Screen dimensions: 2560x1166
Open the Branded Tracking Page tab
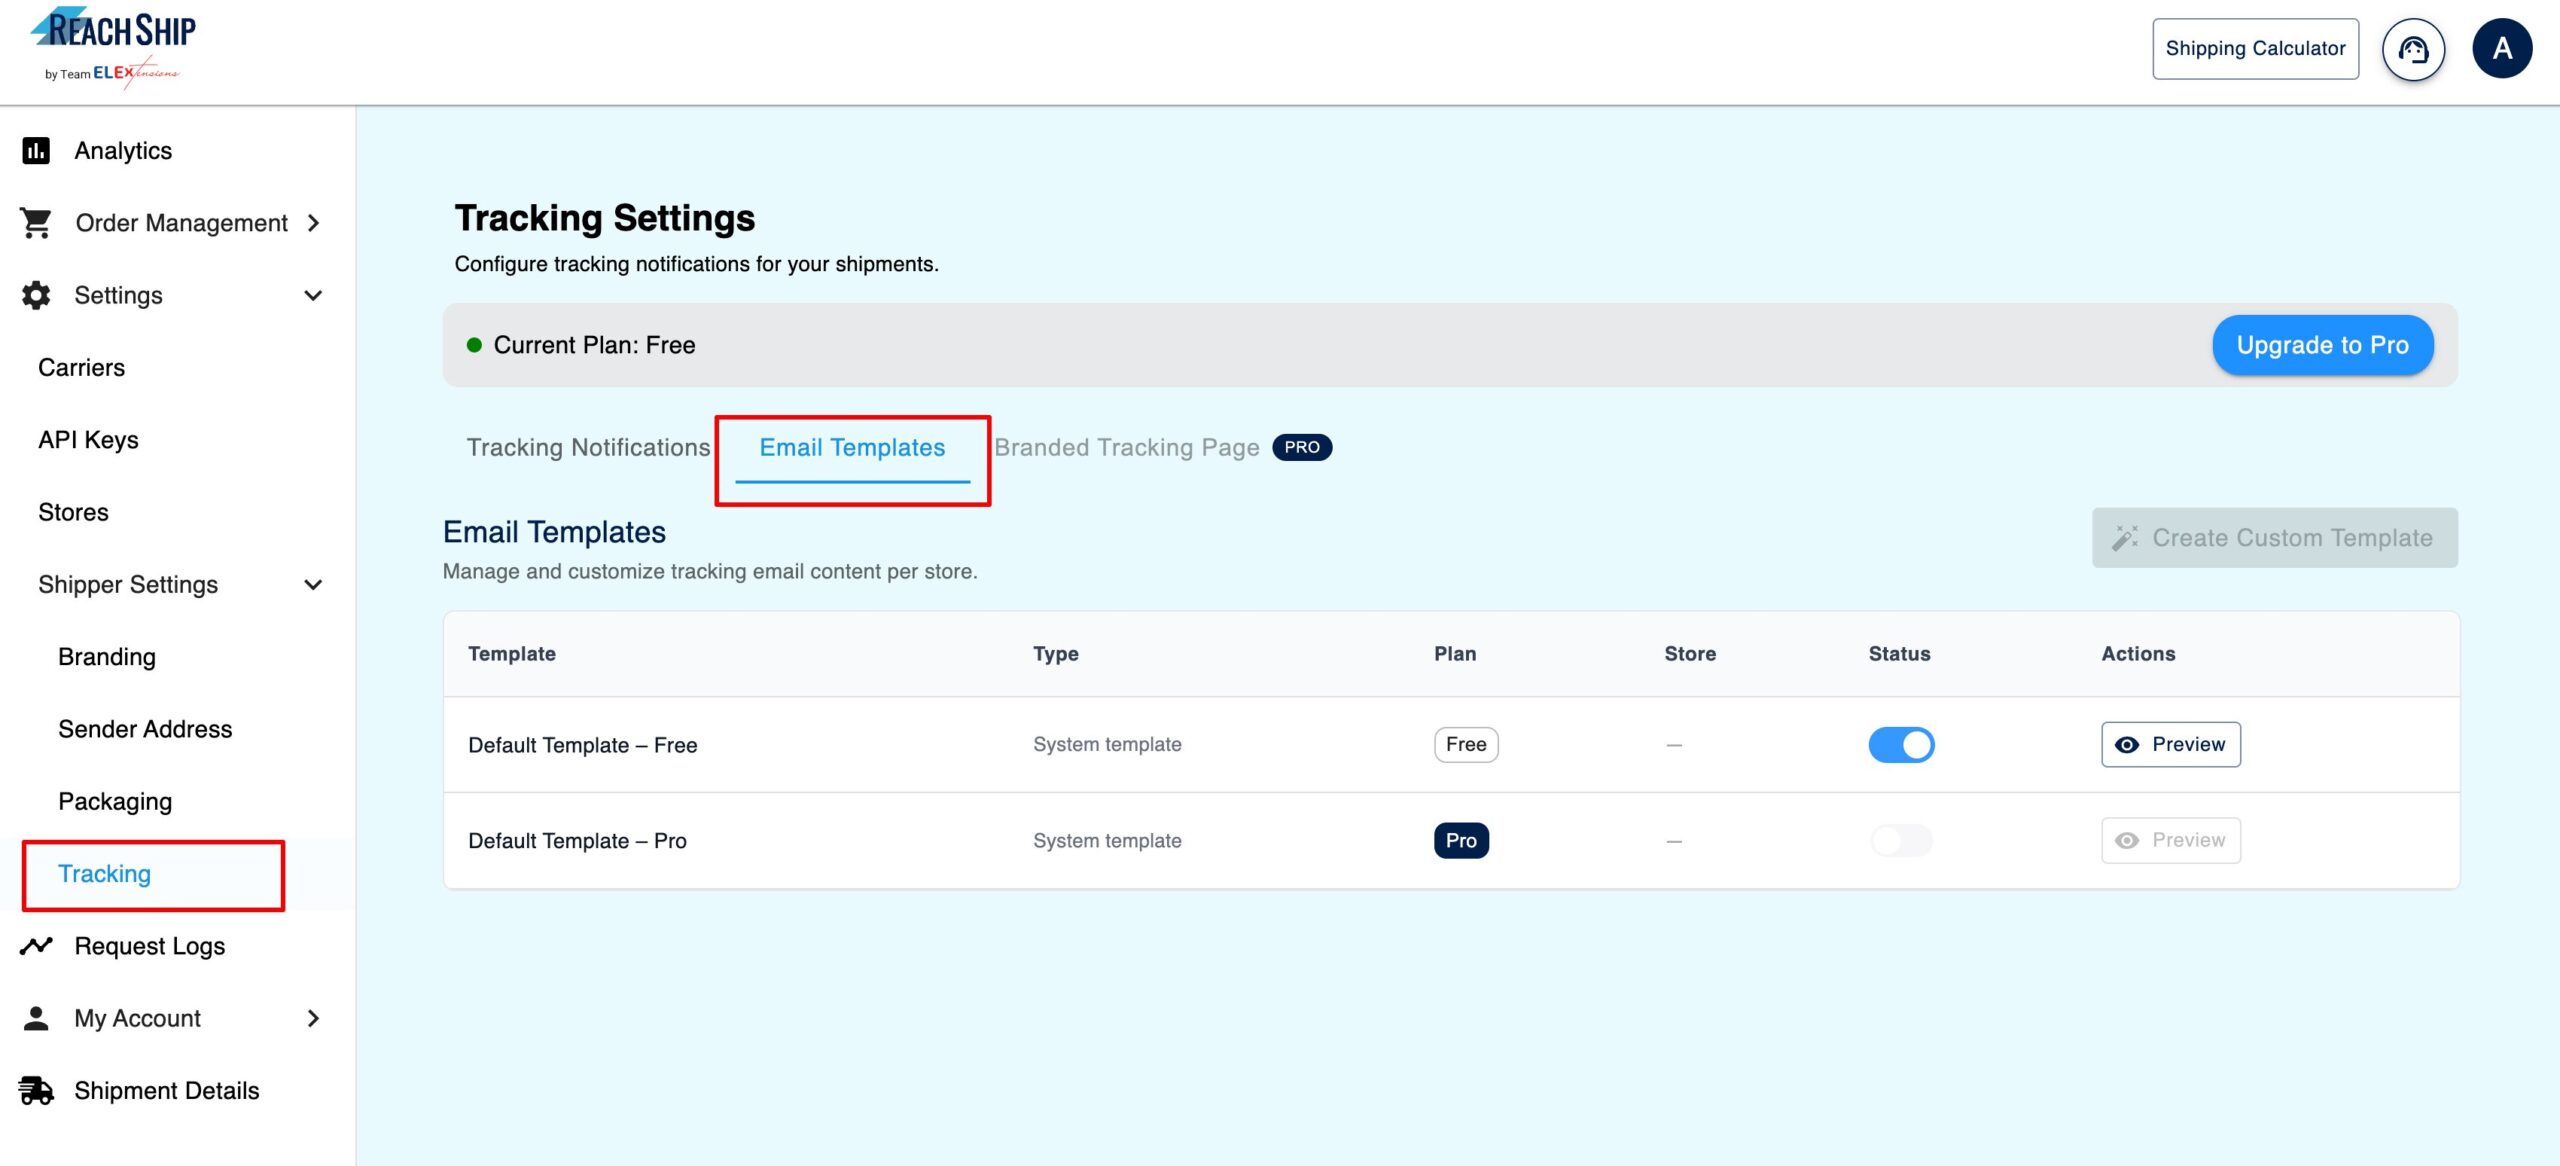[1126, 447]
